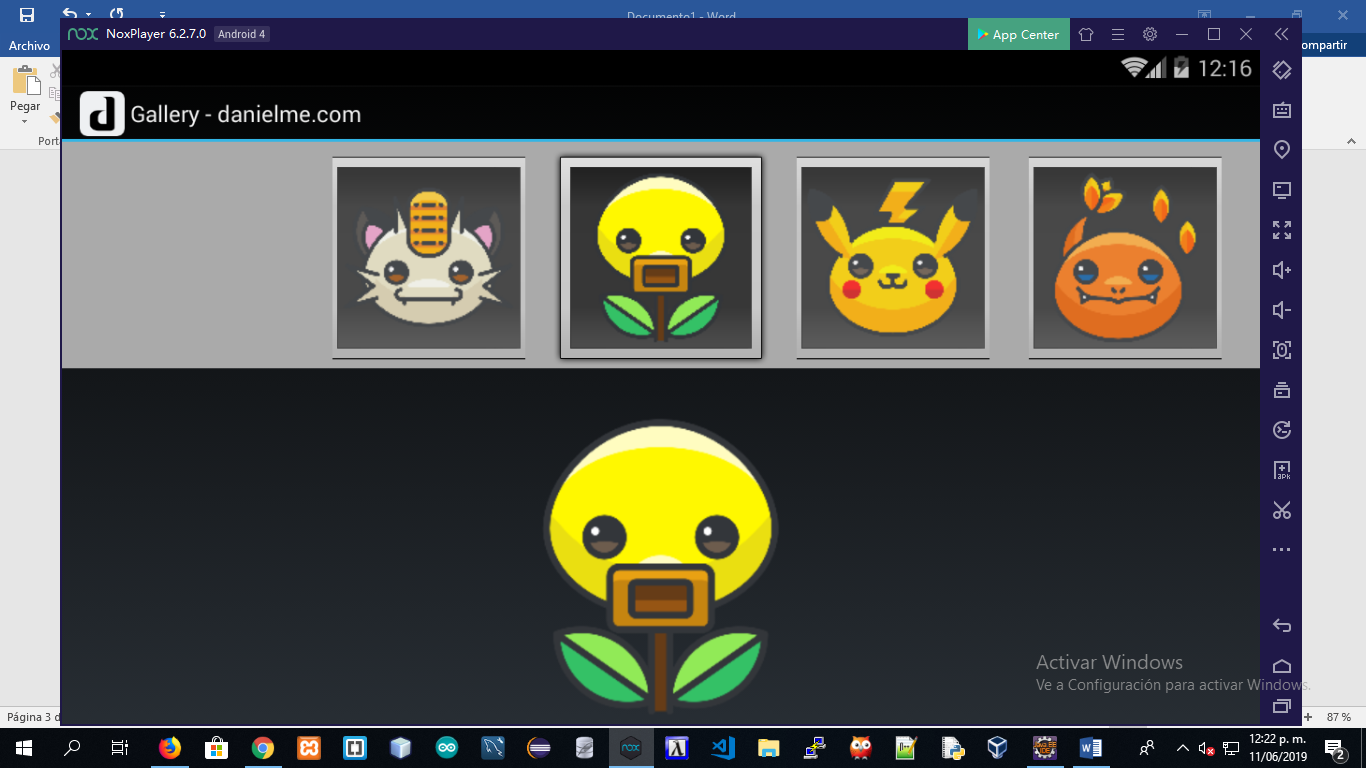The height and width of the screenshot is (768, 1366).
Task: Toggle NoxPlayer fullscreen mode
Action: pyautogui.click(x=1282, y=230)
